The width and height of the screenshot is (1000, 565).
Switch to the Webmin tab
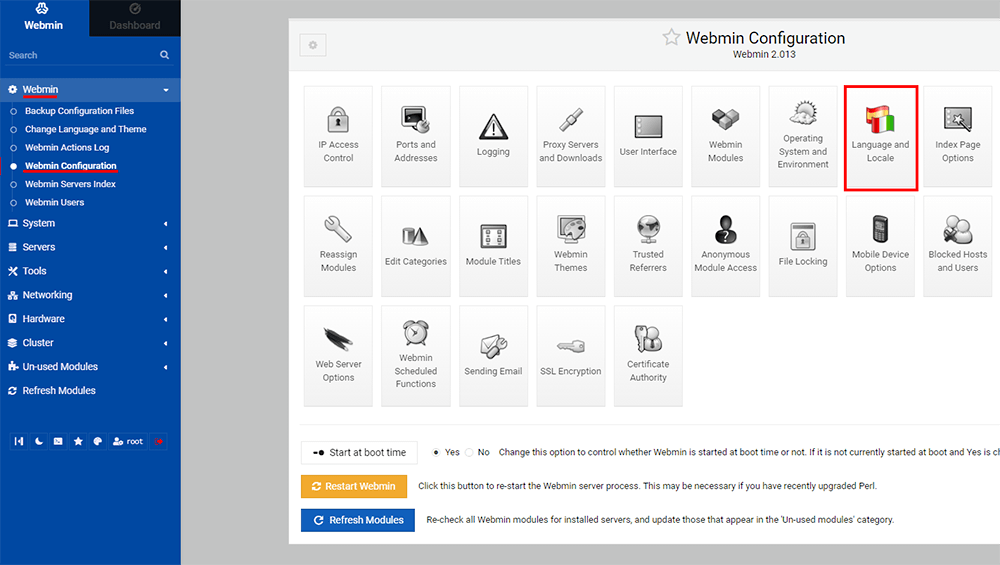44,18
